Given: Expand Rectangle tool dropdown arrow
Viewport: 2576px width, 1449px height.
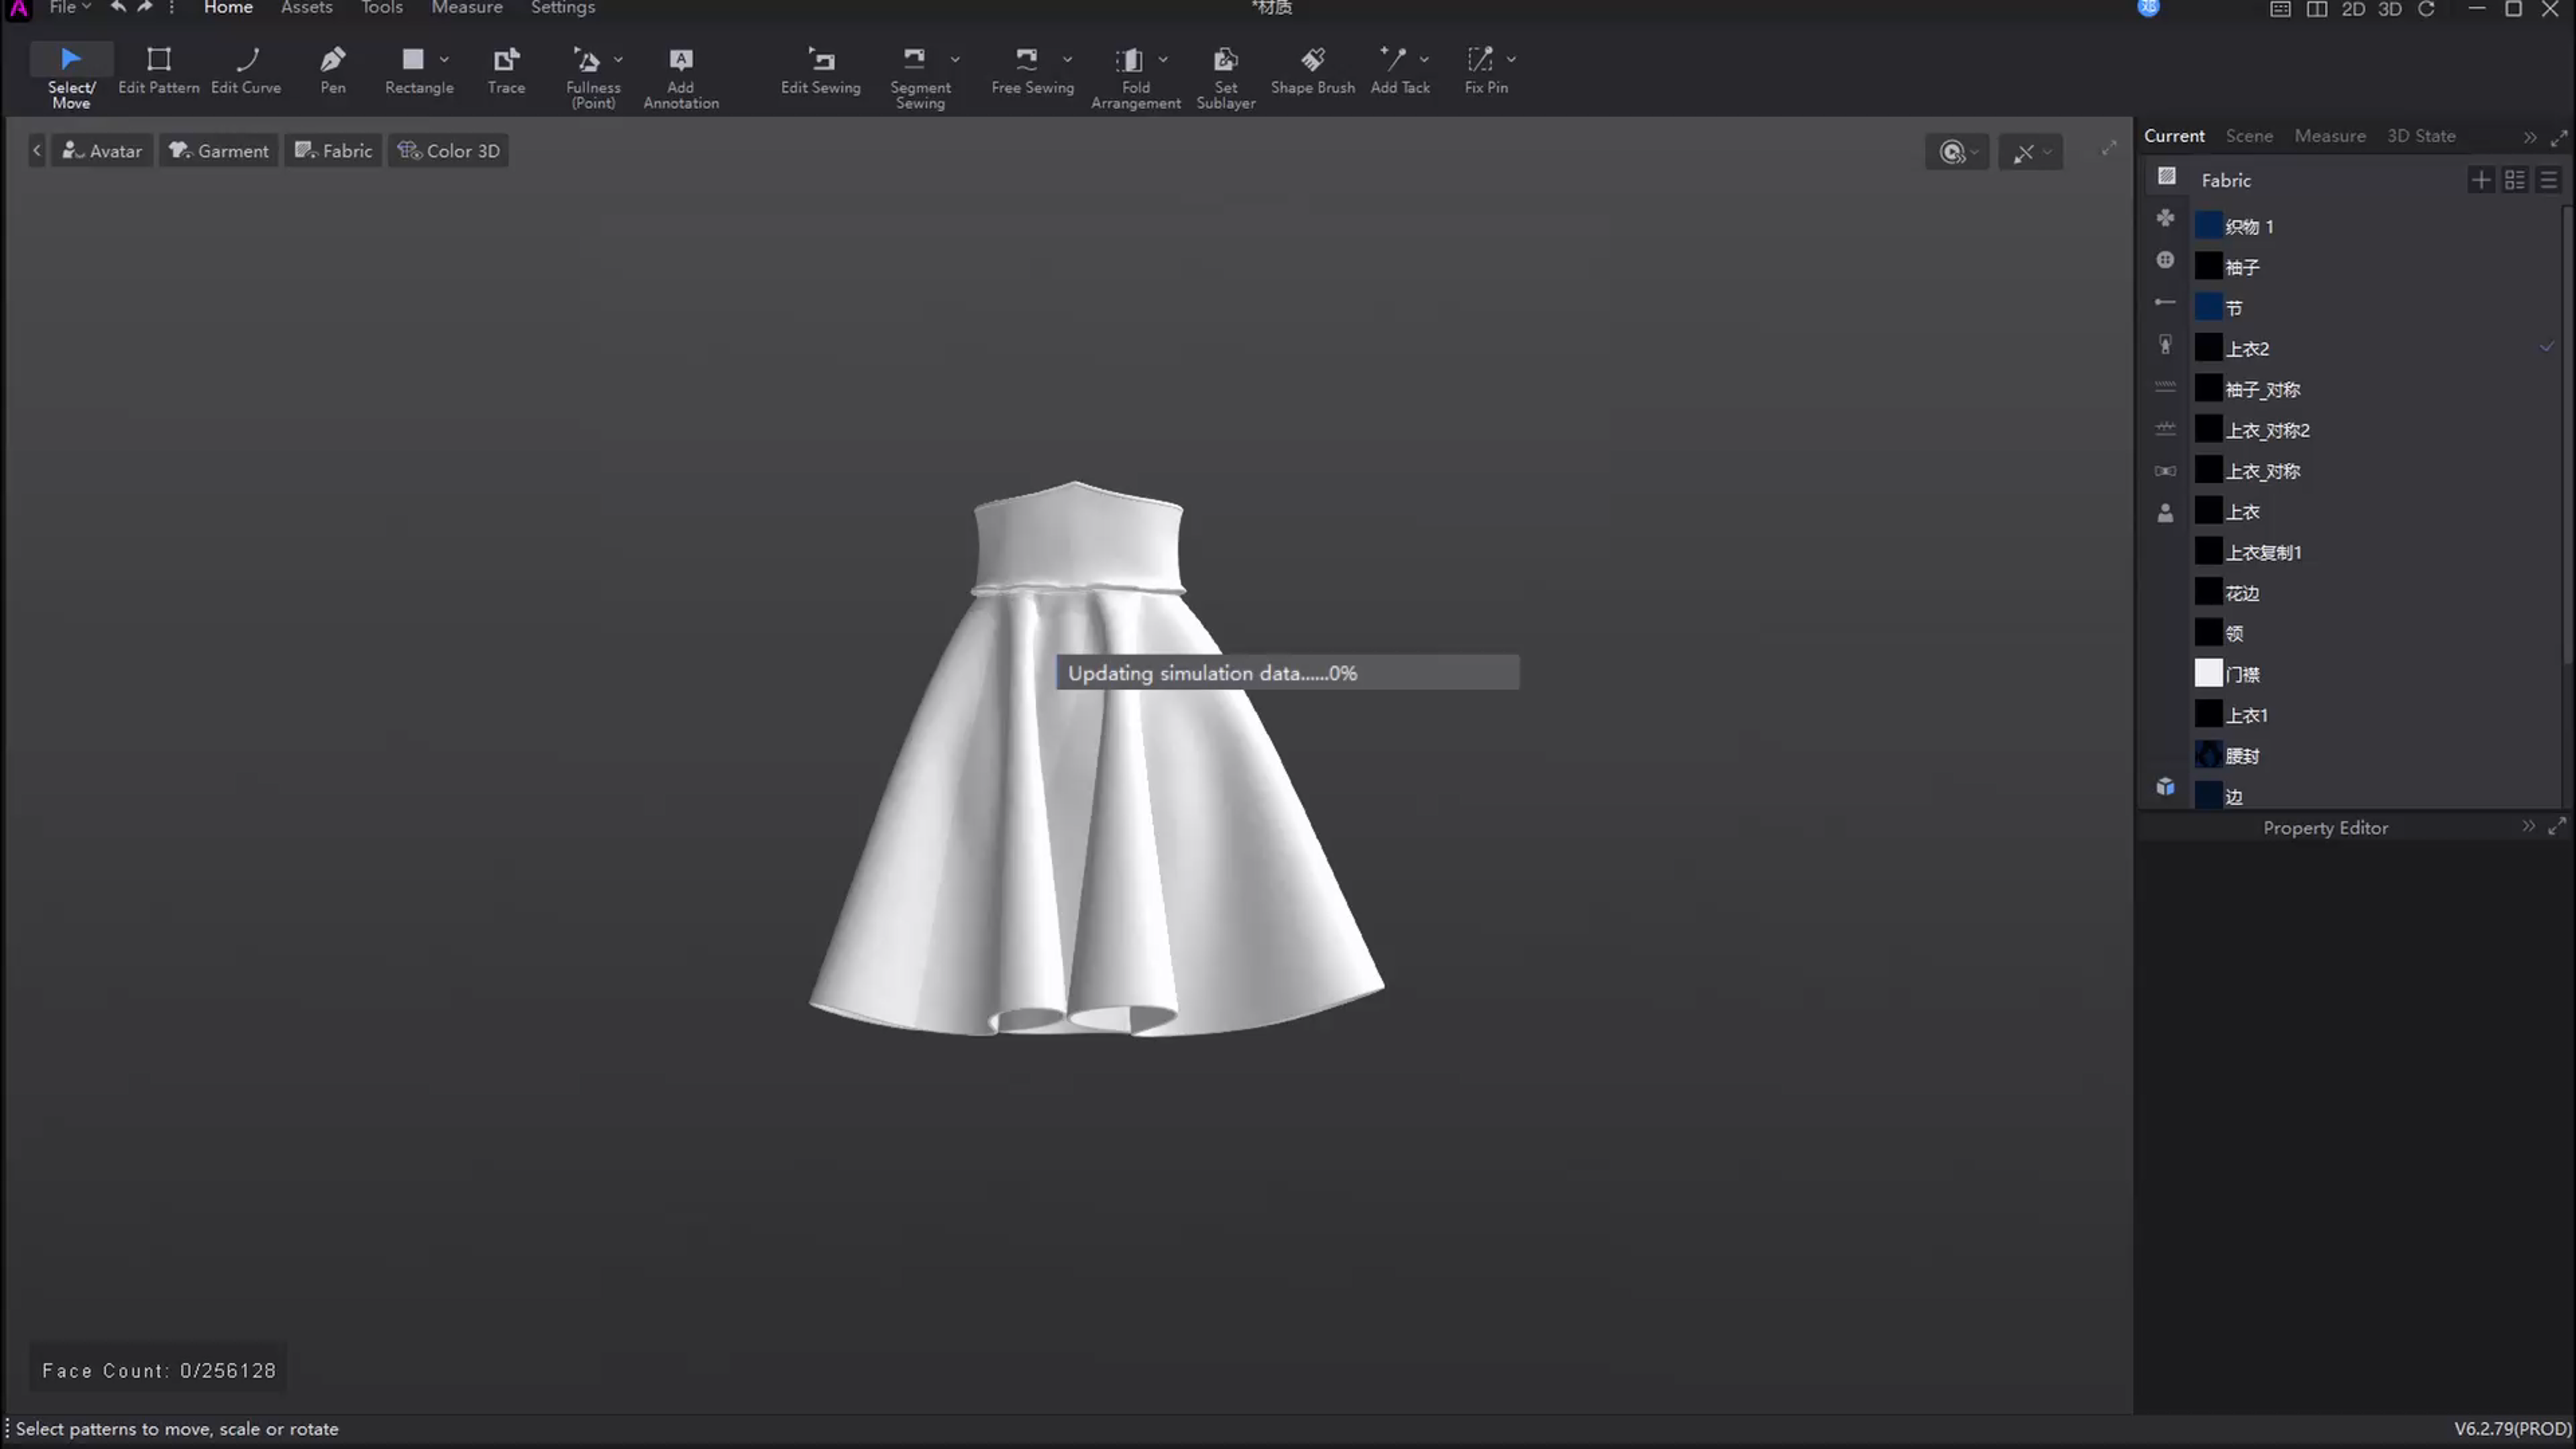Looking at the screenshot, I should pos(444,59).
